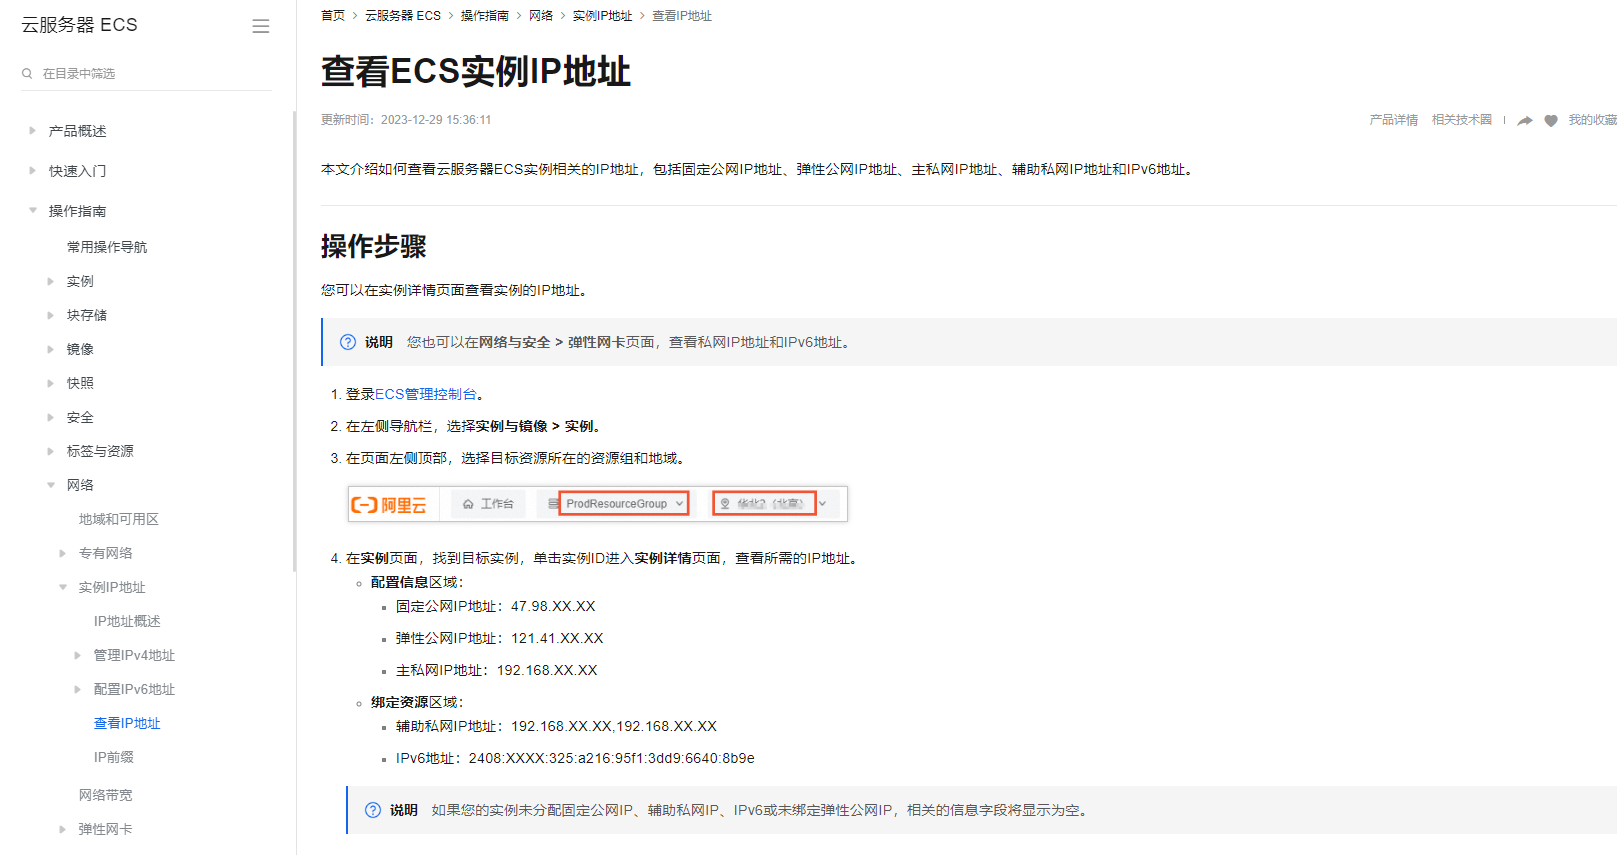The image size is (1624, 855).
Task: Click the elastic IP 121.41.XX.XX
Action: click(557, 639)
